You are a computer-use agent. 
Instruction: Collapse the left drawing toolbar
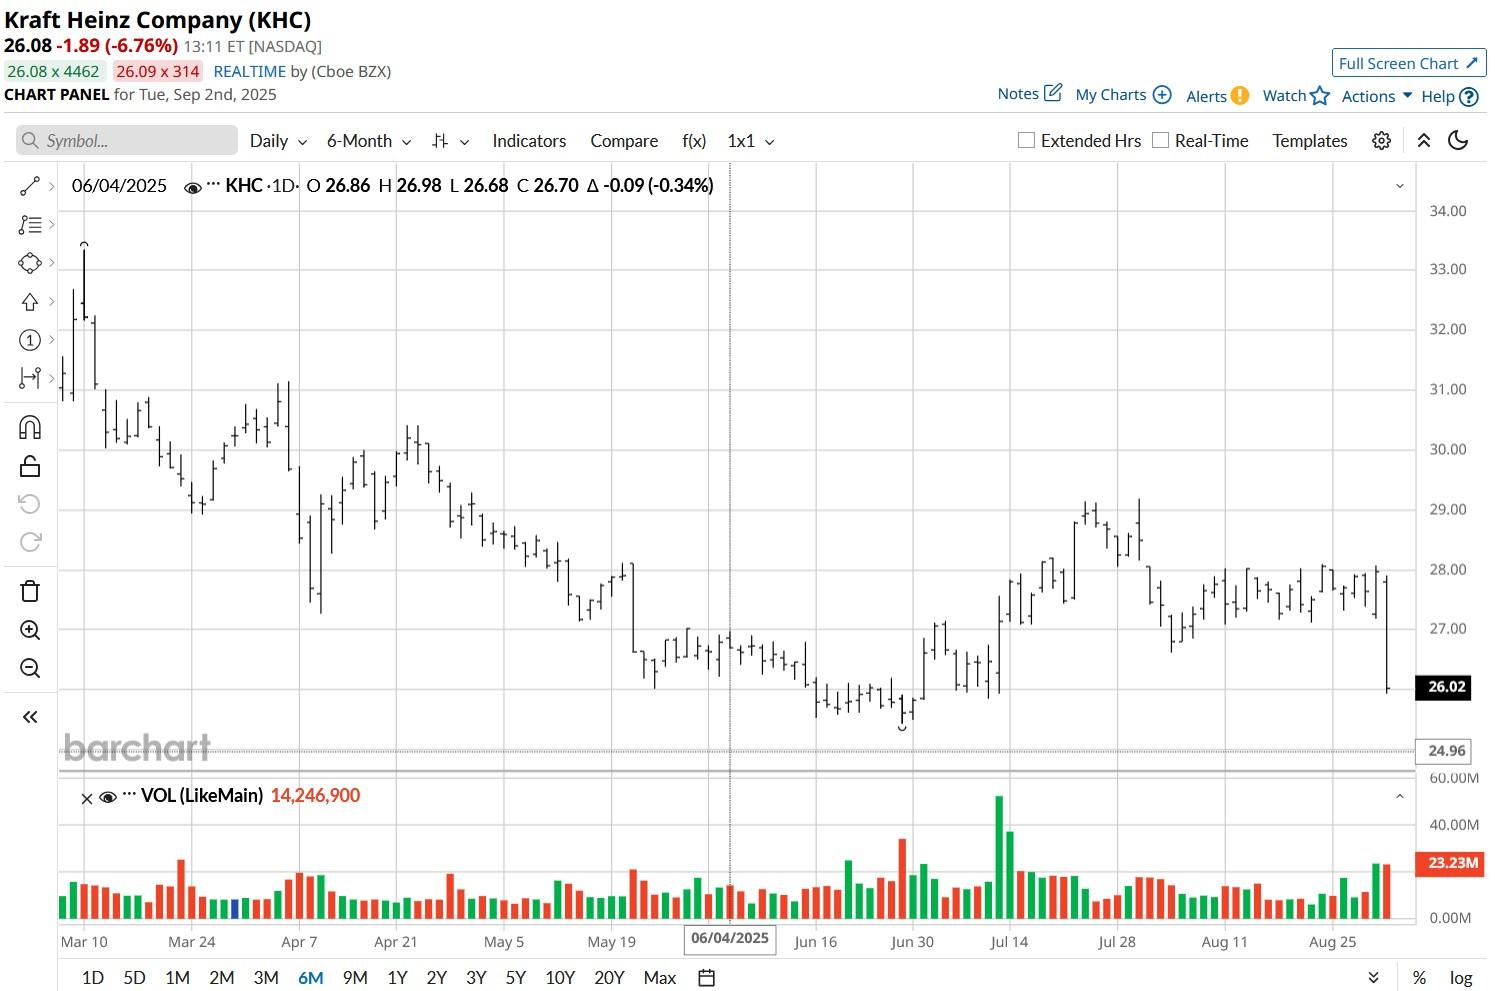point(30,717)
